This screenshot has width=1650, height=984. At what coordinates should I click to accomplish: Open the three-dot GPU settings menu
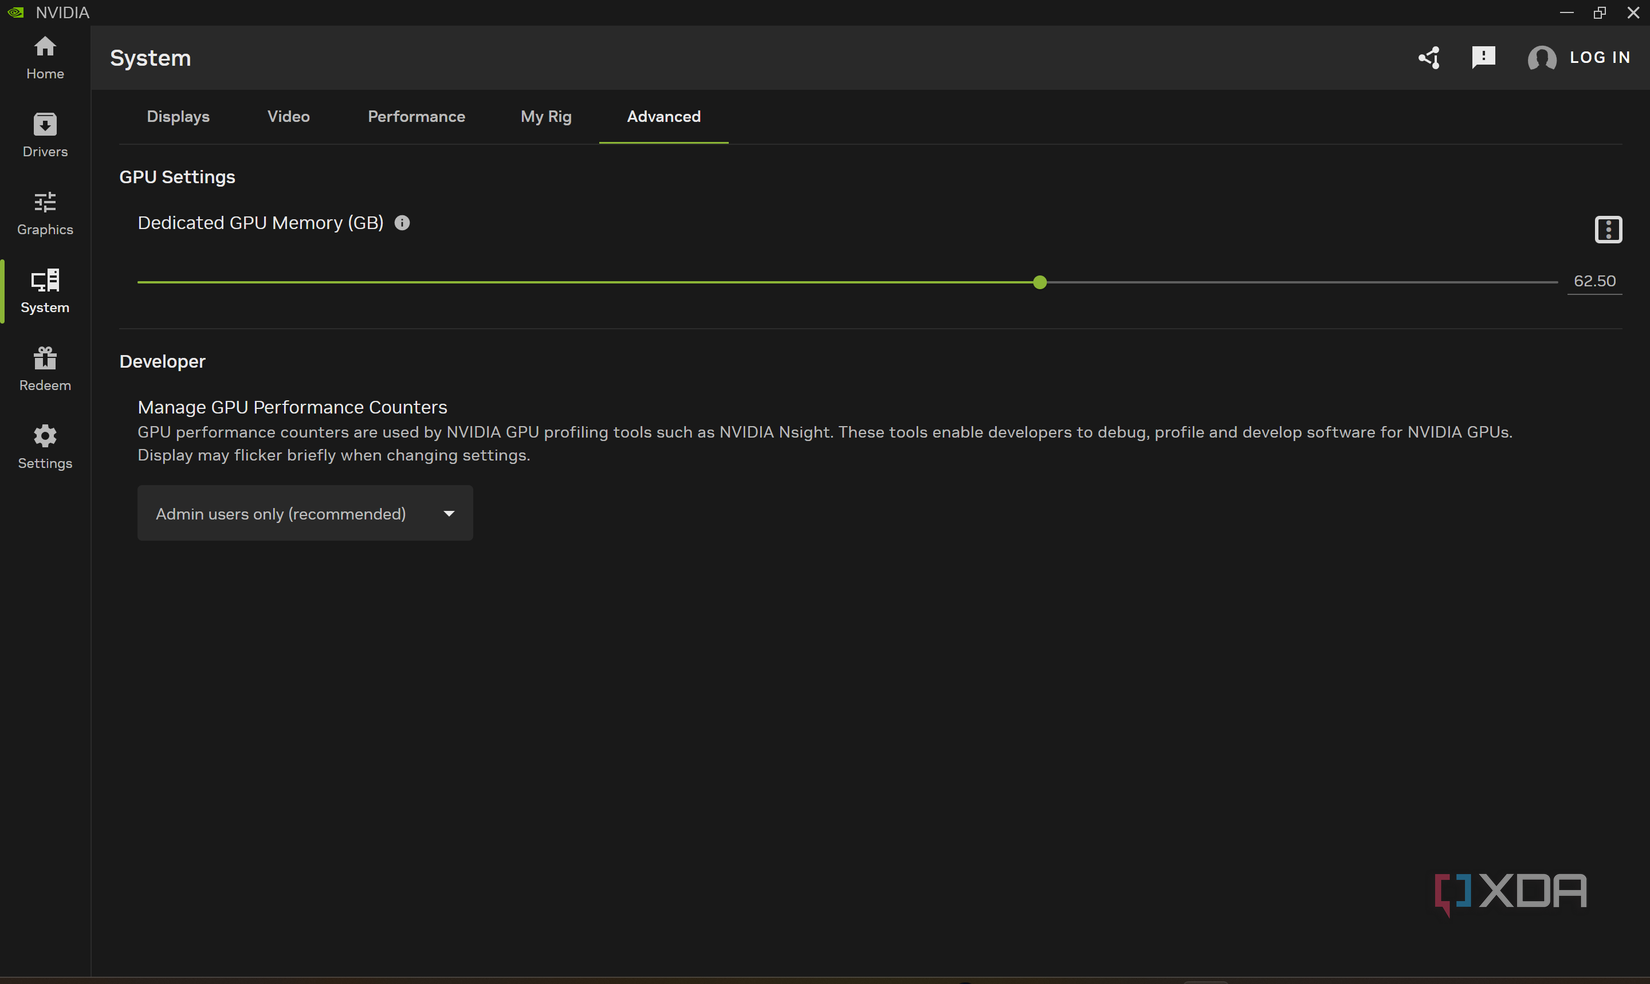point(1608,230)
